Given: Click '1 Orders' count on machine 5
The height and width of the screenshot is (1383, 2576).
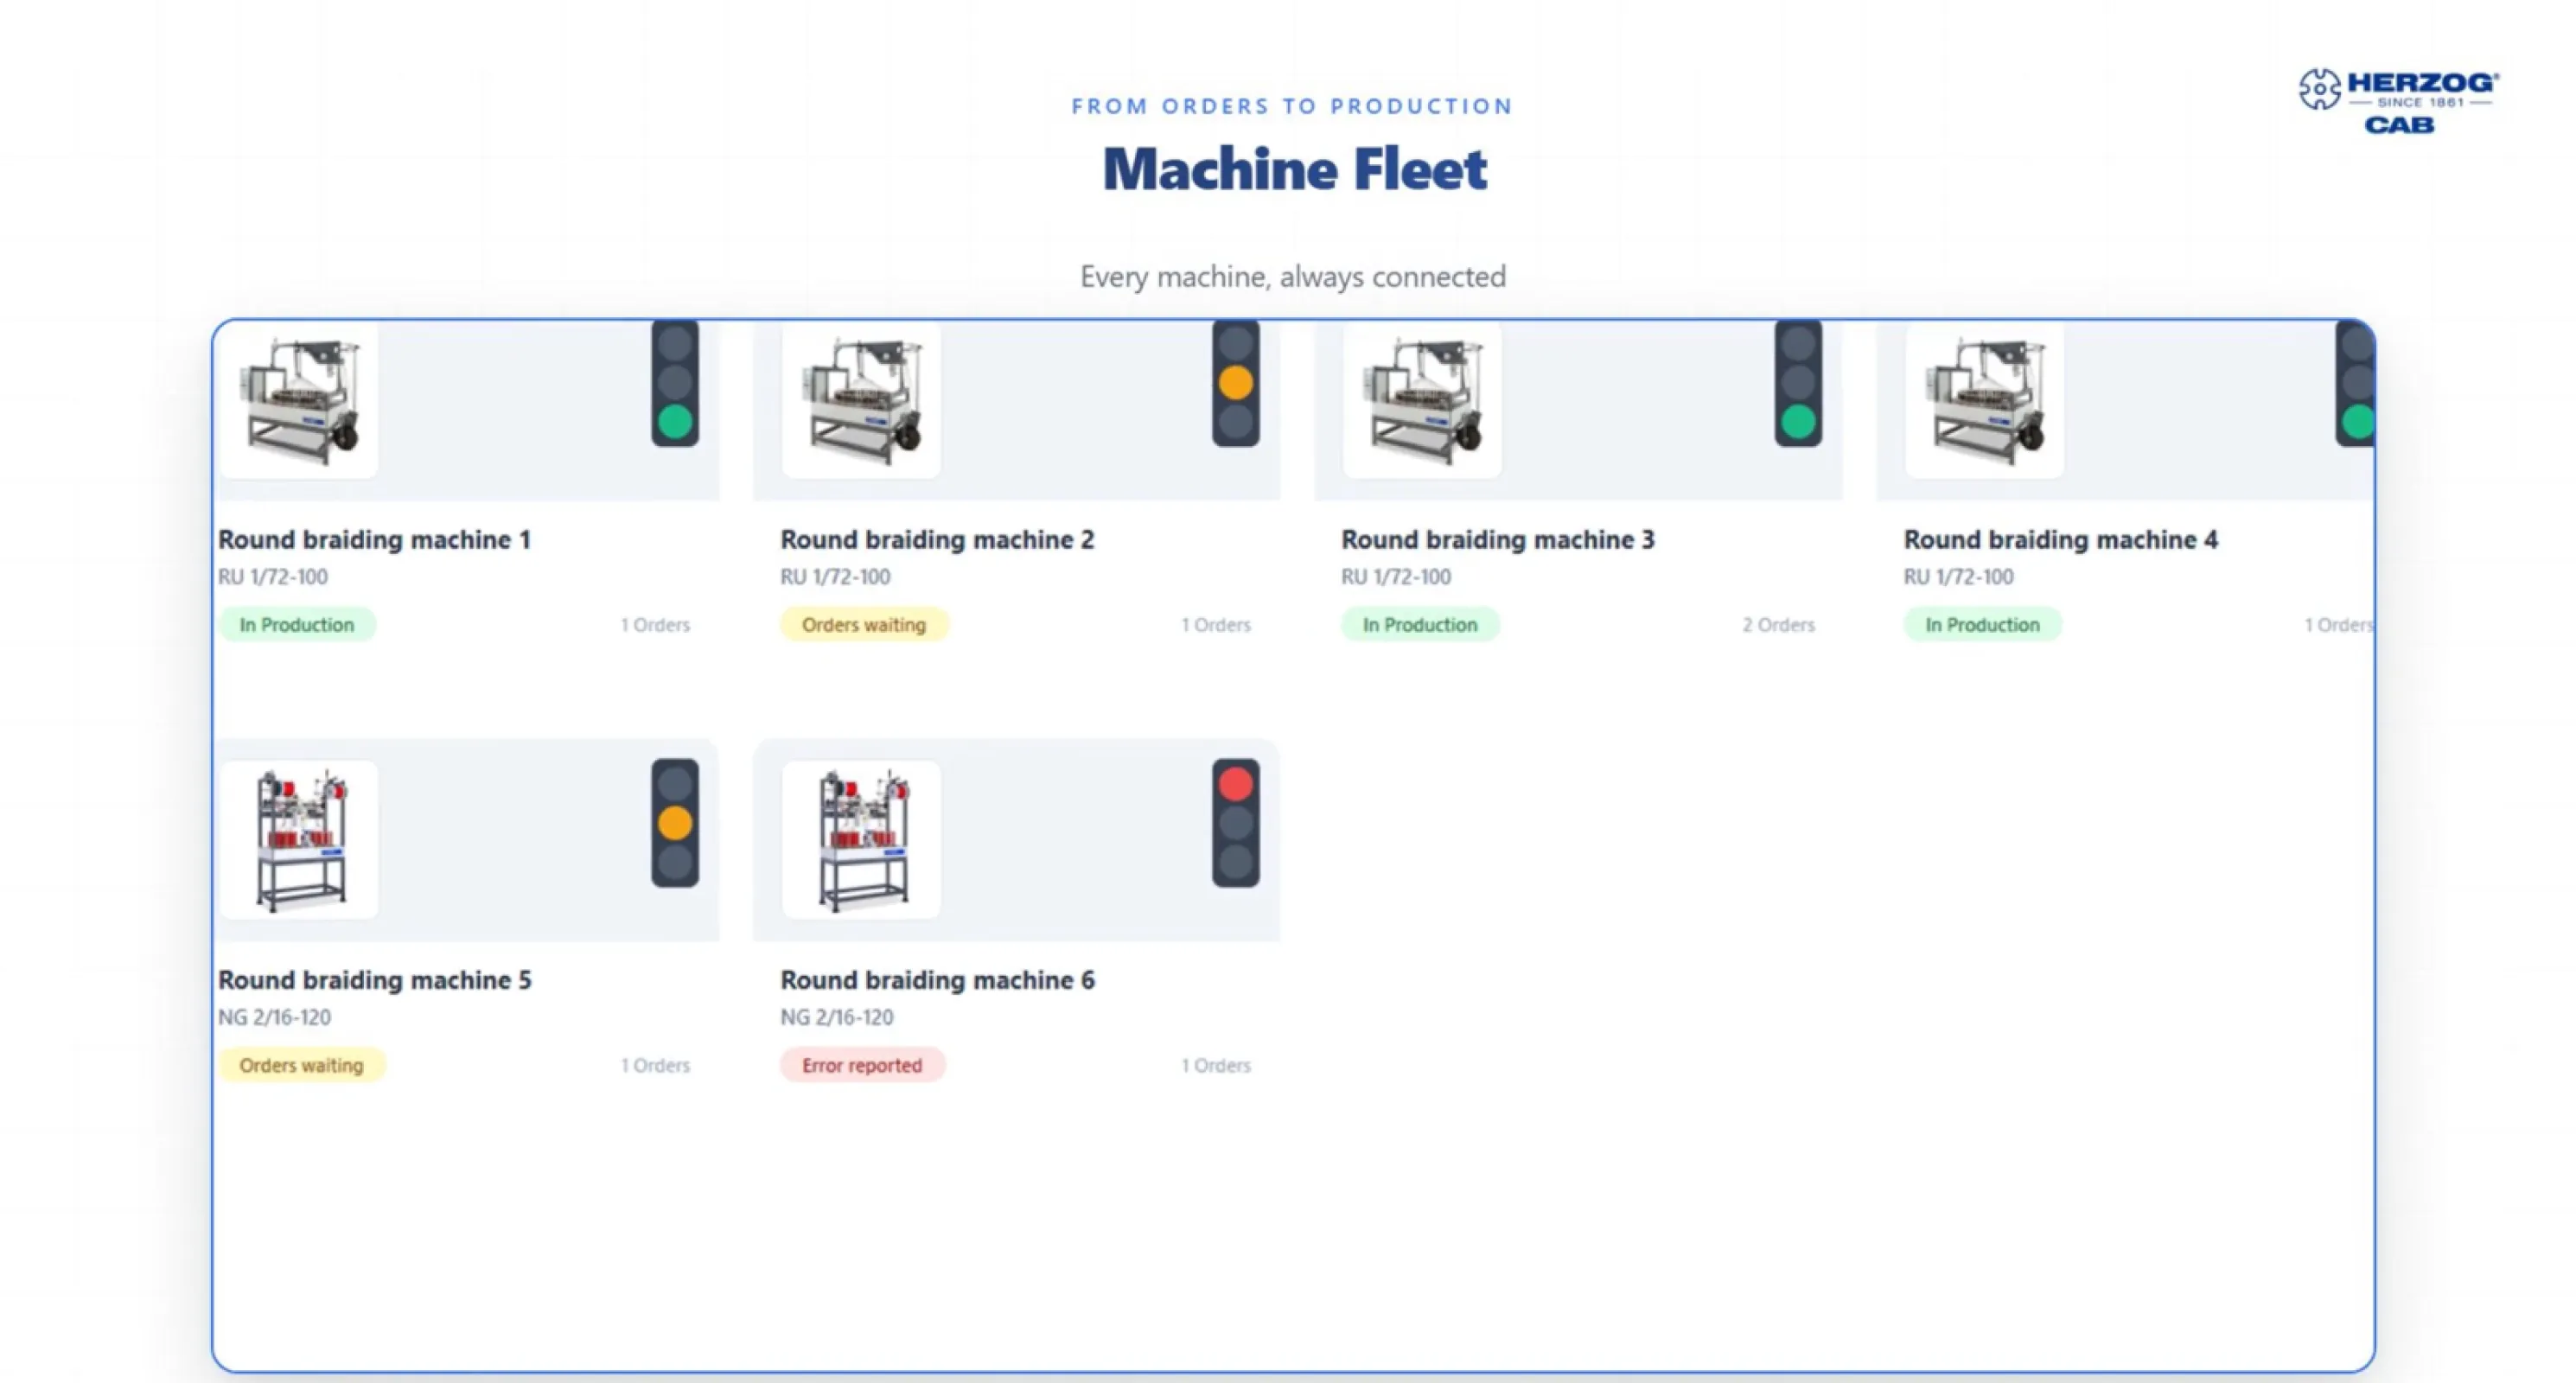Looking at the screenshot, I should (655, 1065).
